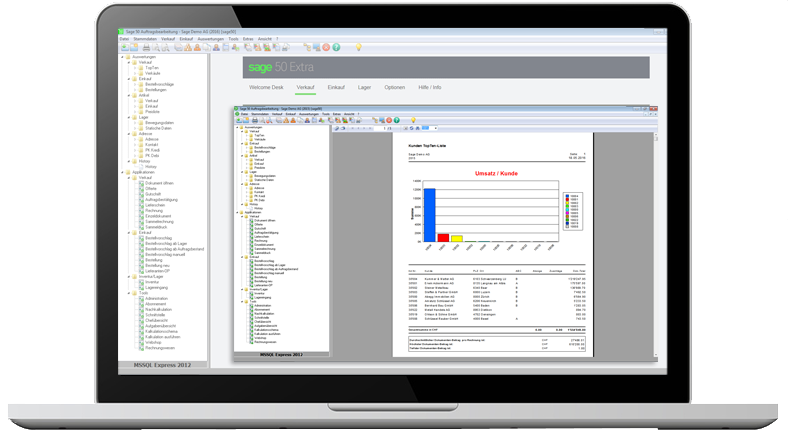Click the monitor icon in back window toolbar
Viewport: 788px width, 433px height.
pyautogui.click(x=317, y=47)
